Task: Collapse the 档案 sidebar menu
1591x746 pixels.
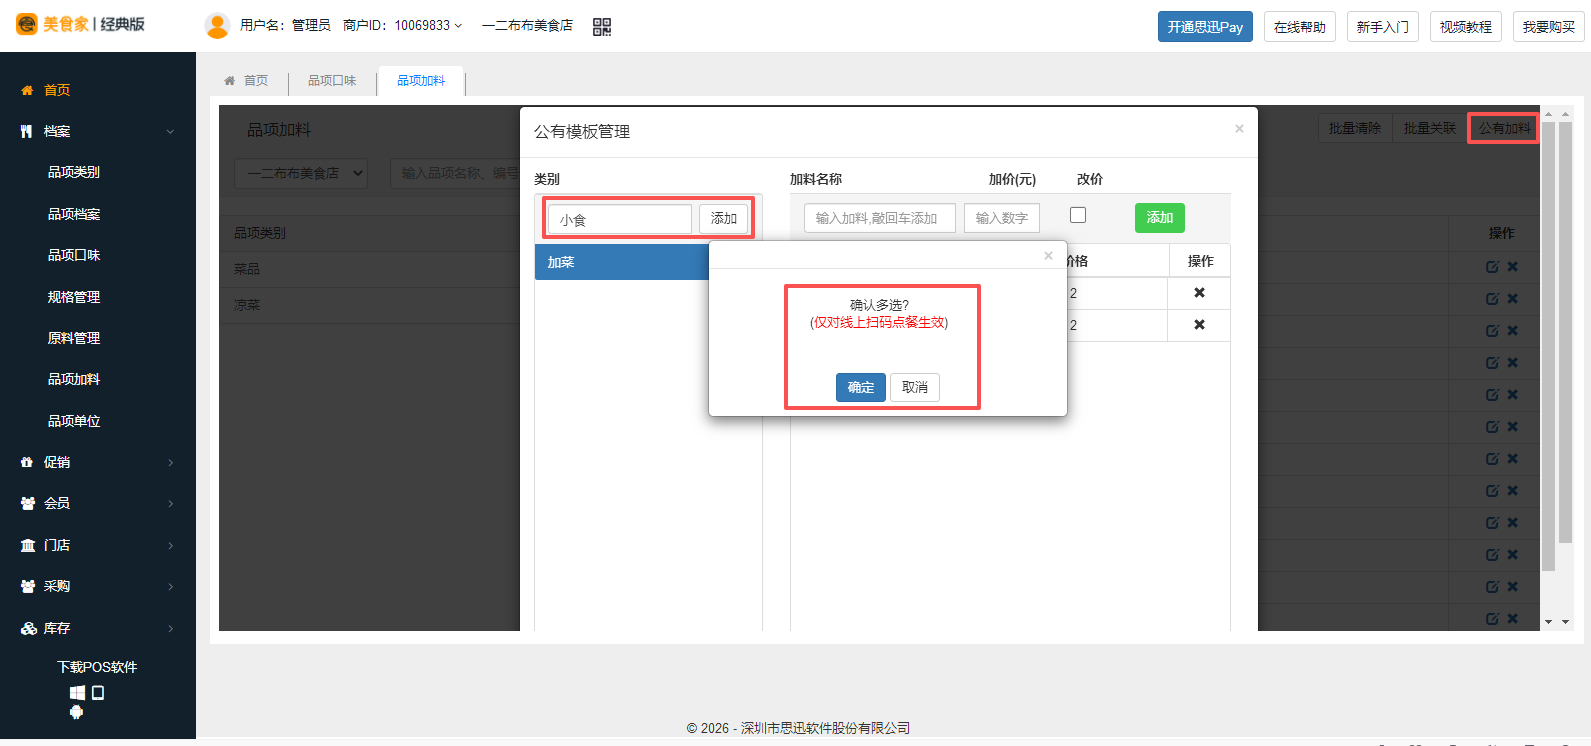Action: [x=170, y=132]
